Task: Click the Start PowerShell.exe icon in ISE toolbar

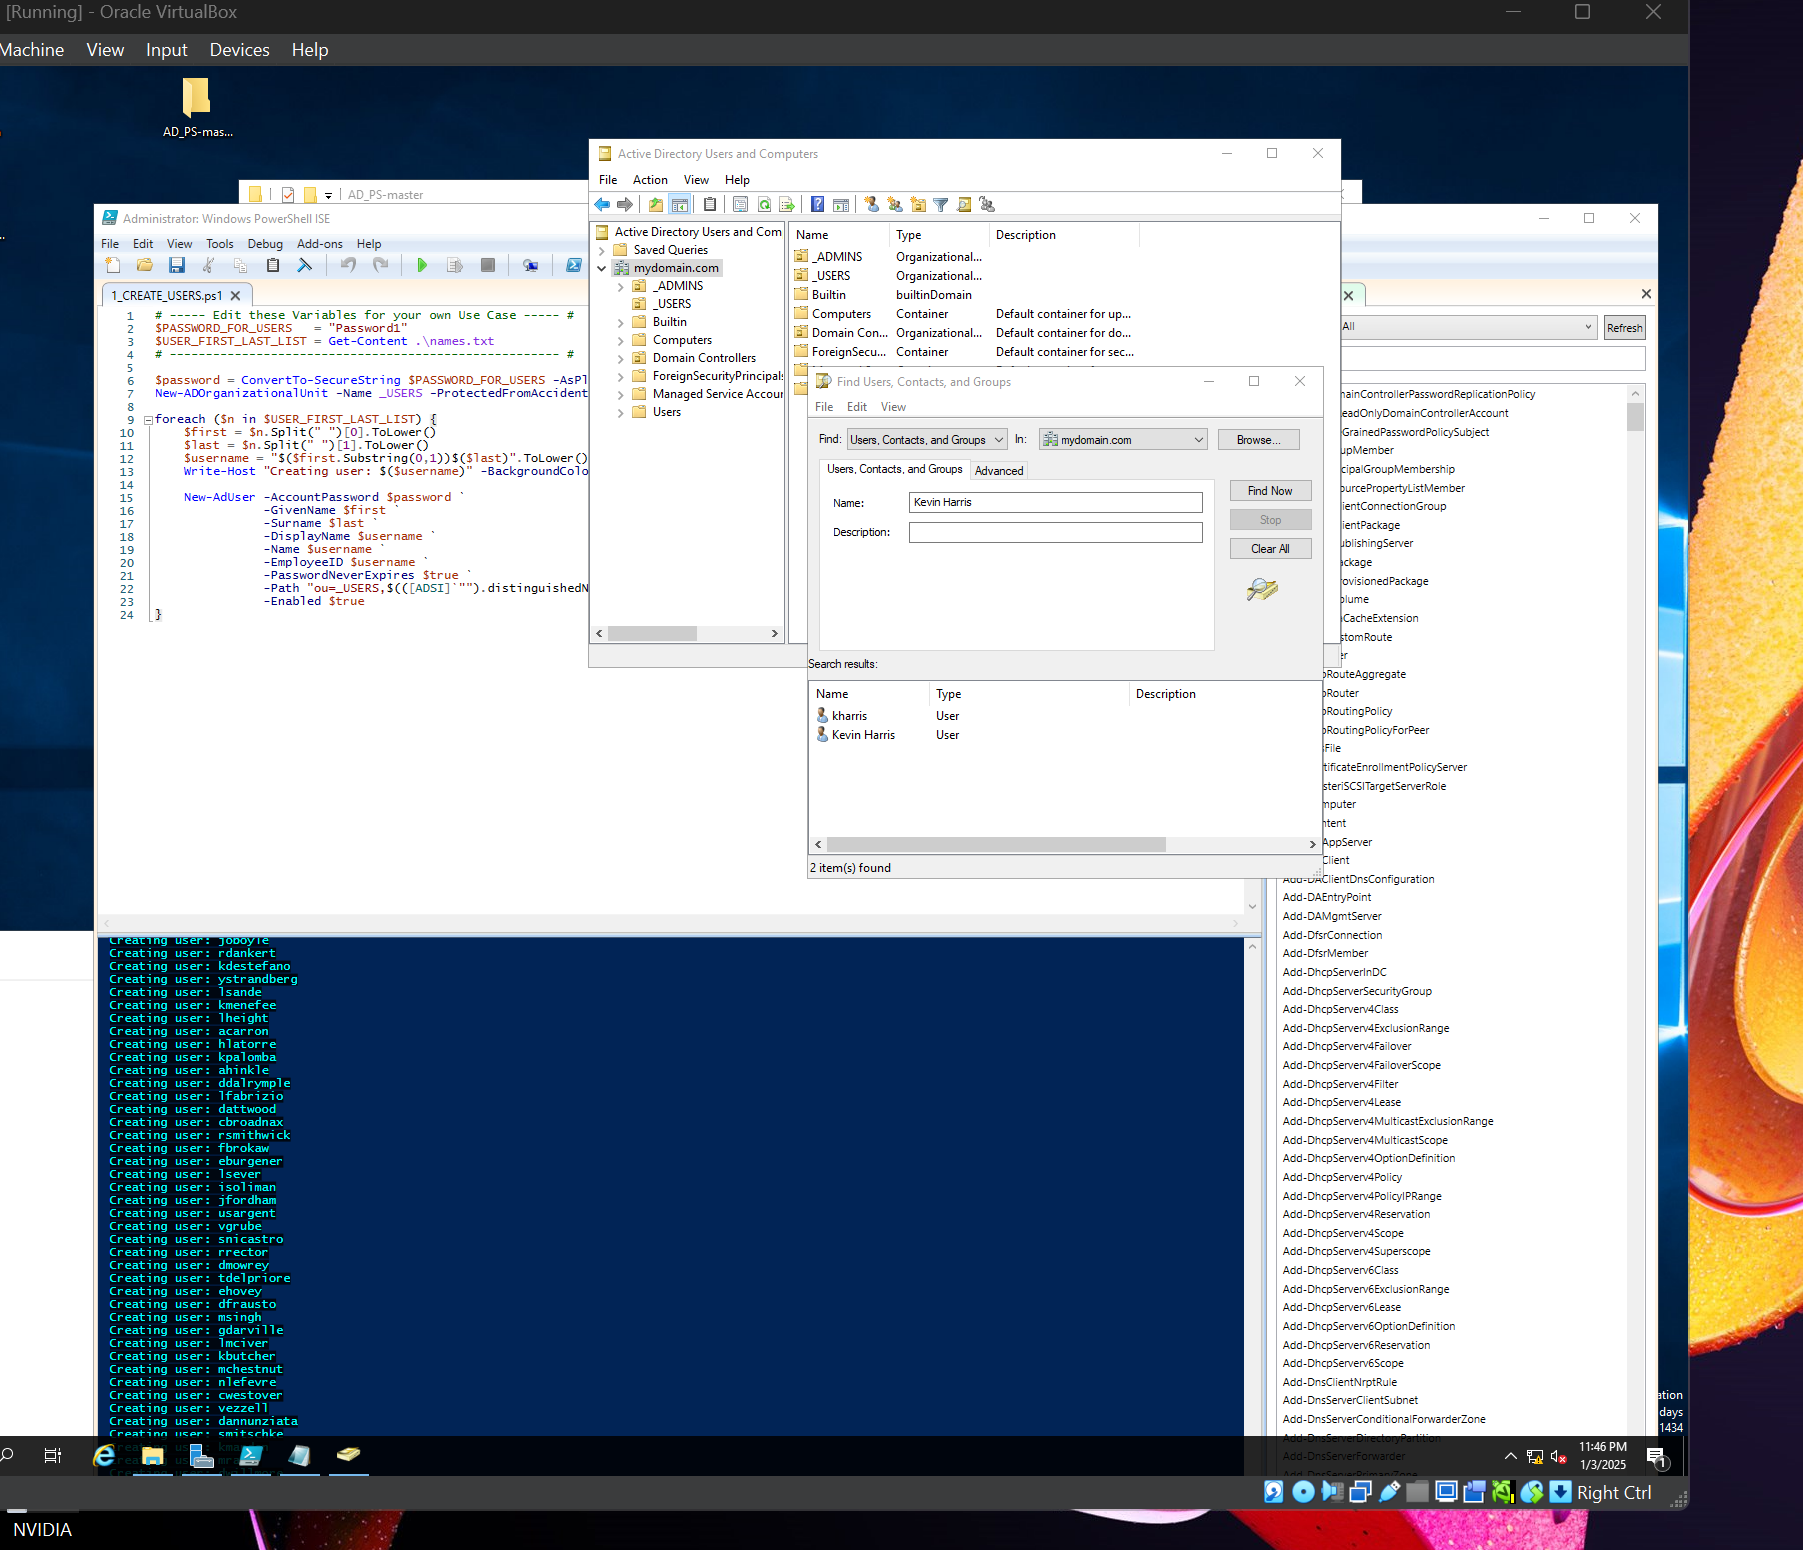Action: (573, 265)
